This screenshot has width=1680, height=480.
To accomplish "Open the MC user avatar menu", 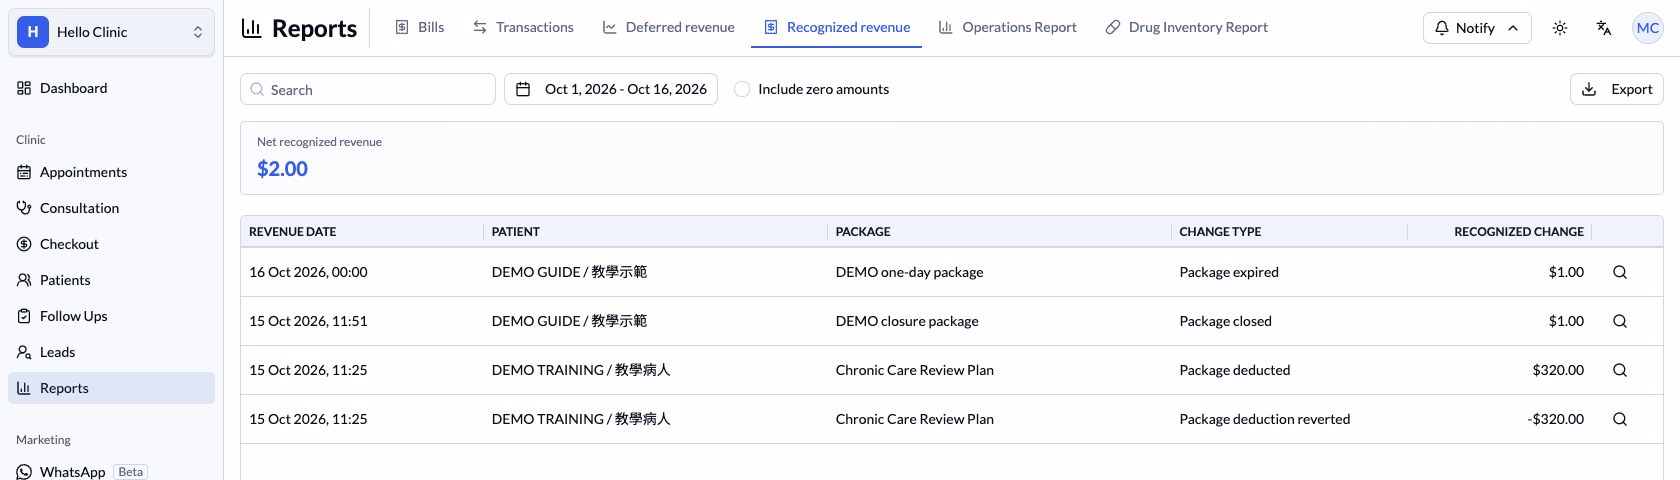I will pyautogui.click(x=1648, y=28).
